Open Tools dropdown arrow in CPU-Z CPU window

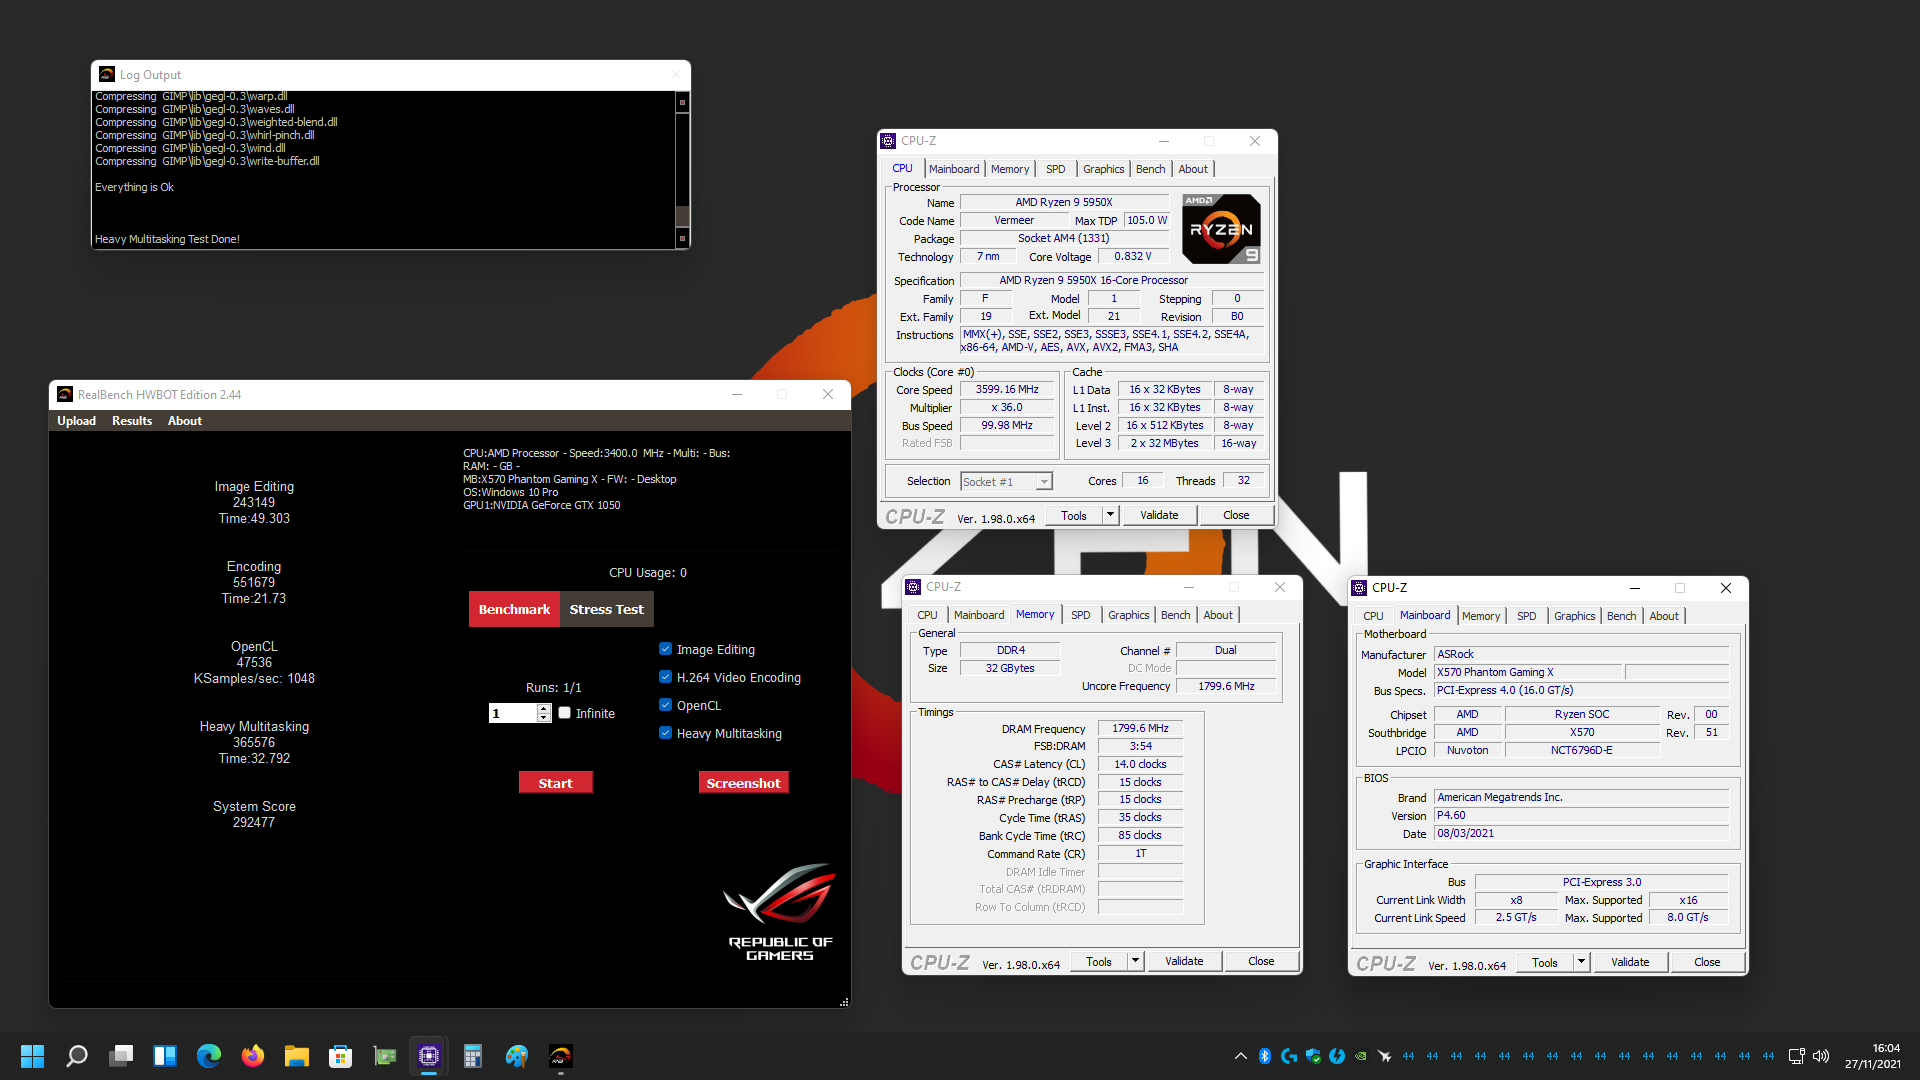[1110, 515]
